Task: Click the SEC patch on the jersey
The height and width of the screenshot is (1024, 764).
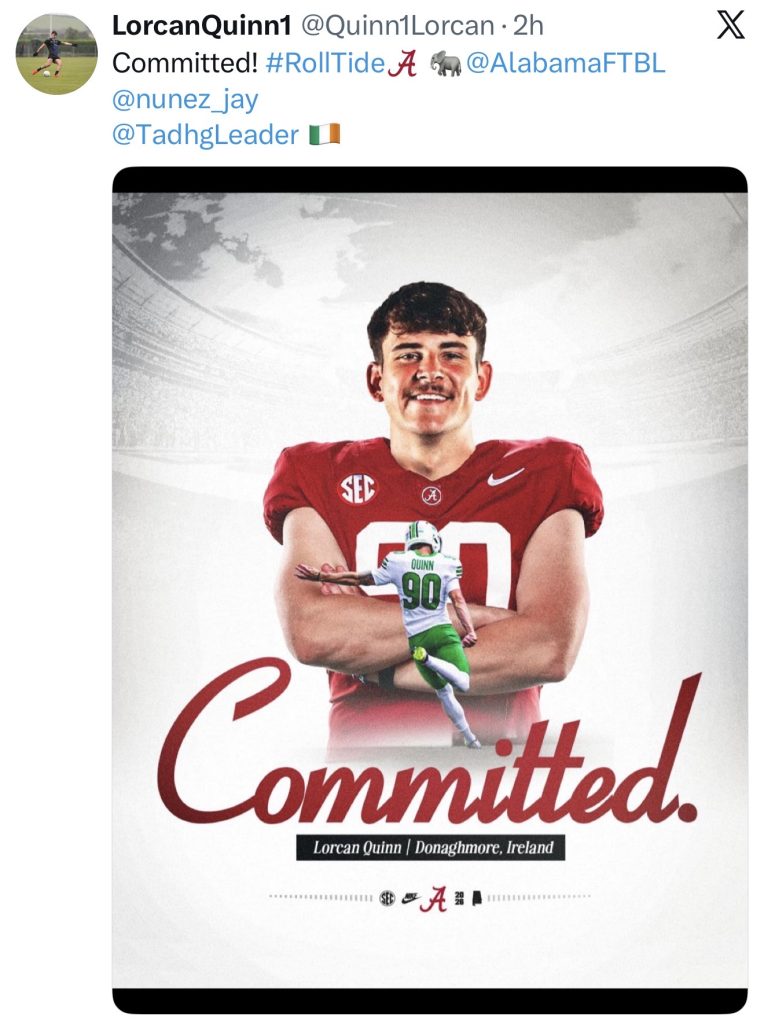Action: pyautogui.click(x=357, y=489)
